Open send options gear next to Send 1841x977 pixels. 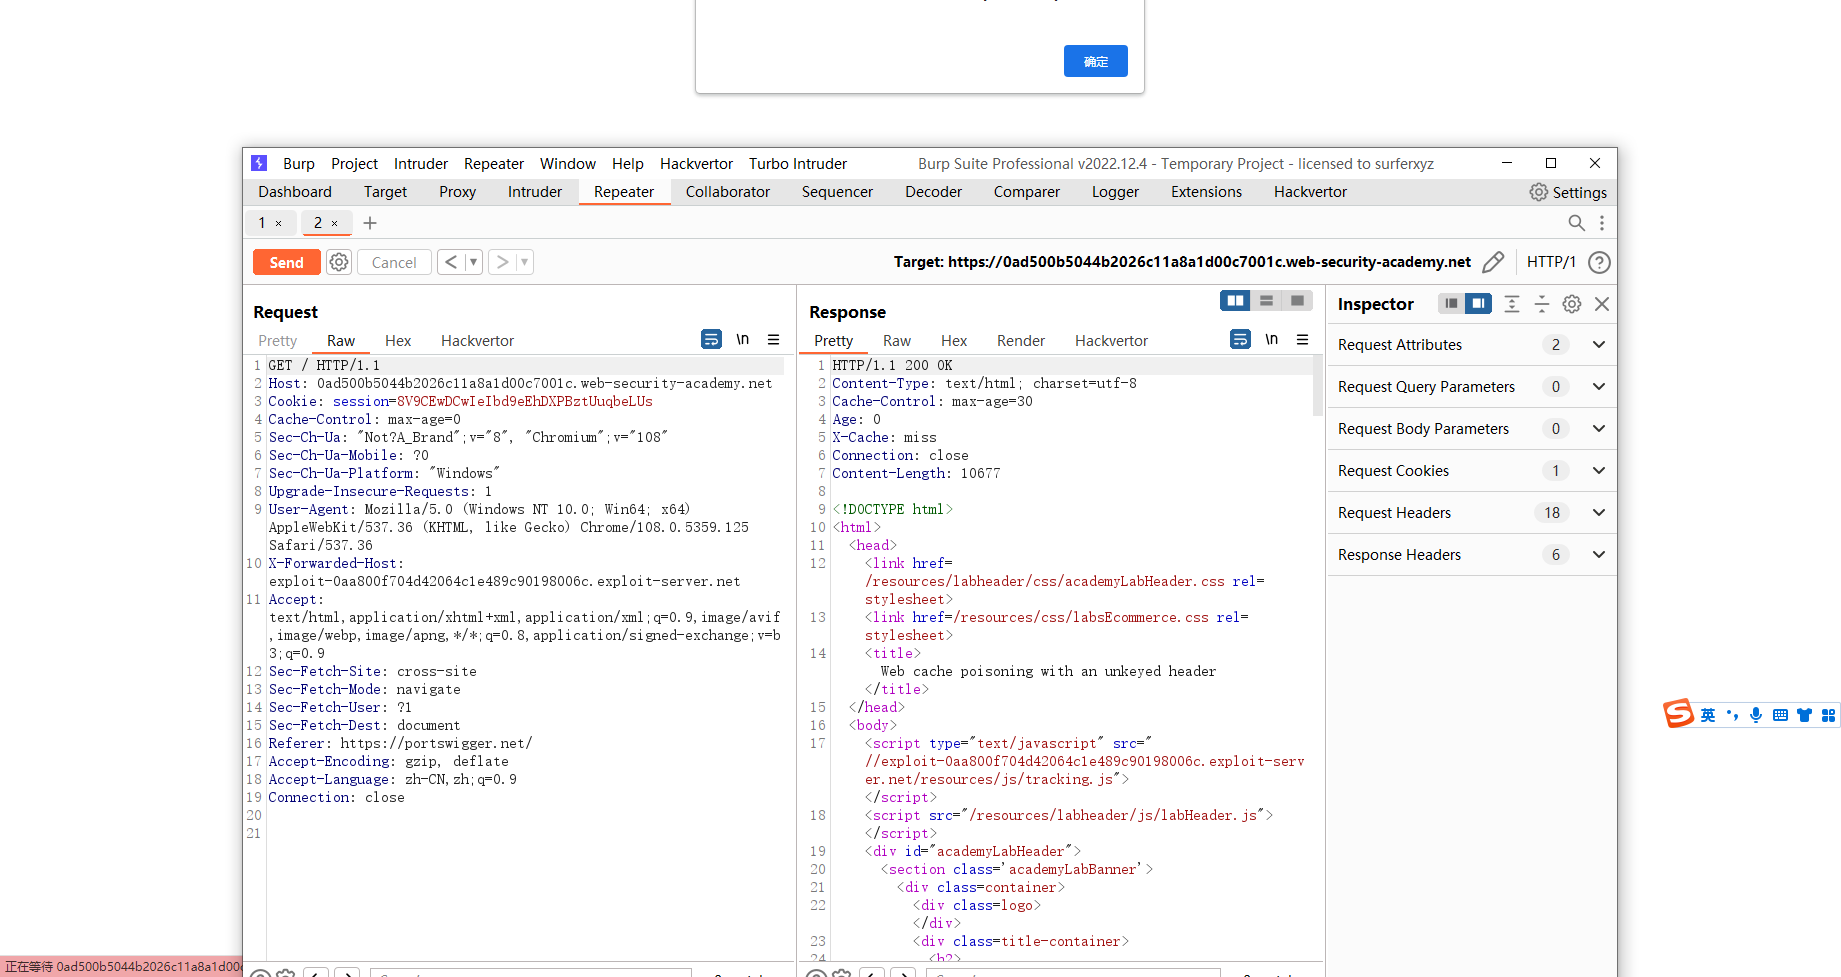coord(339,262)
